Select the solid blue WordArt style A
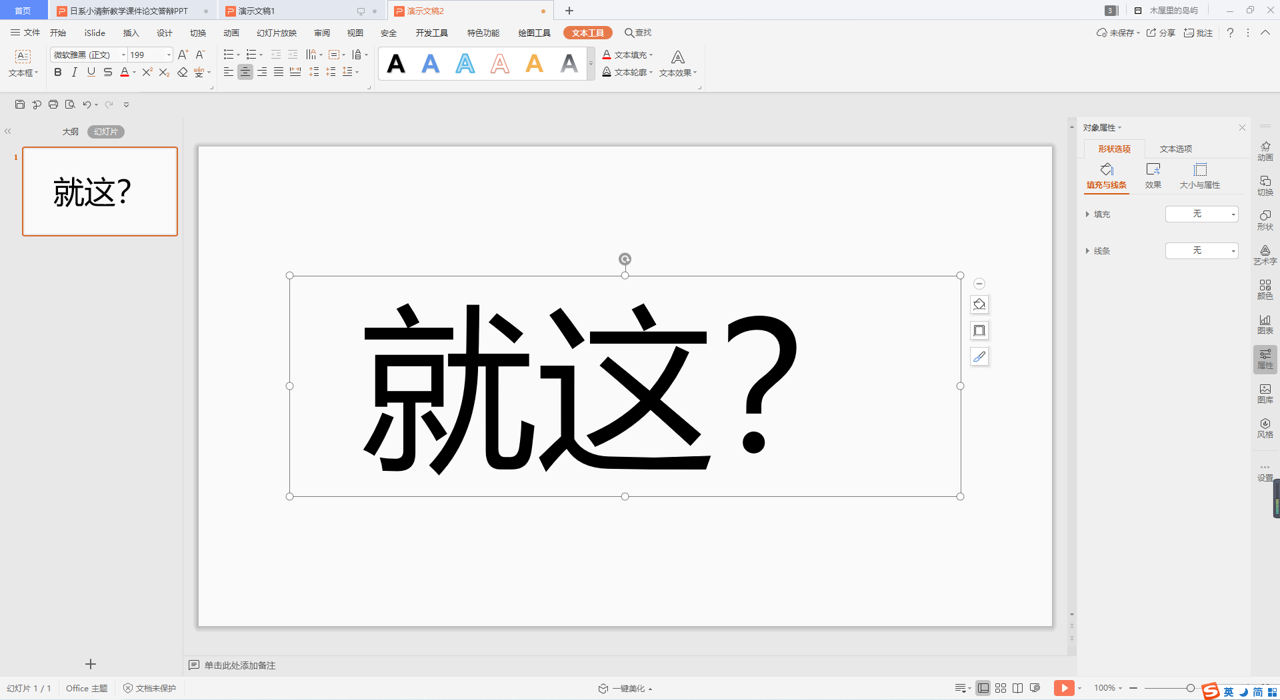This screenshot has width=1280, height=700. pyautogui.click(x=431, y=64)
